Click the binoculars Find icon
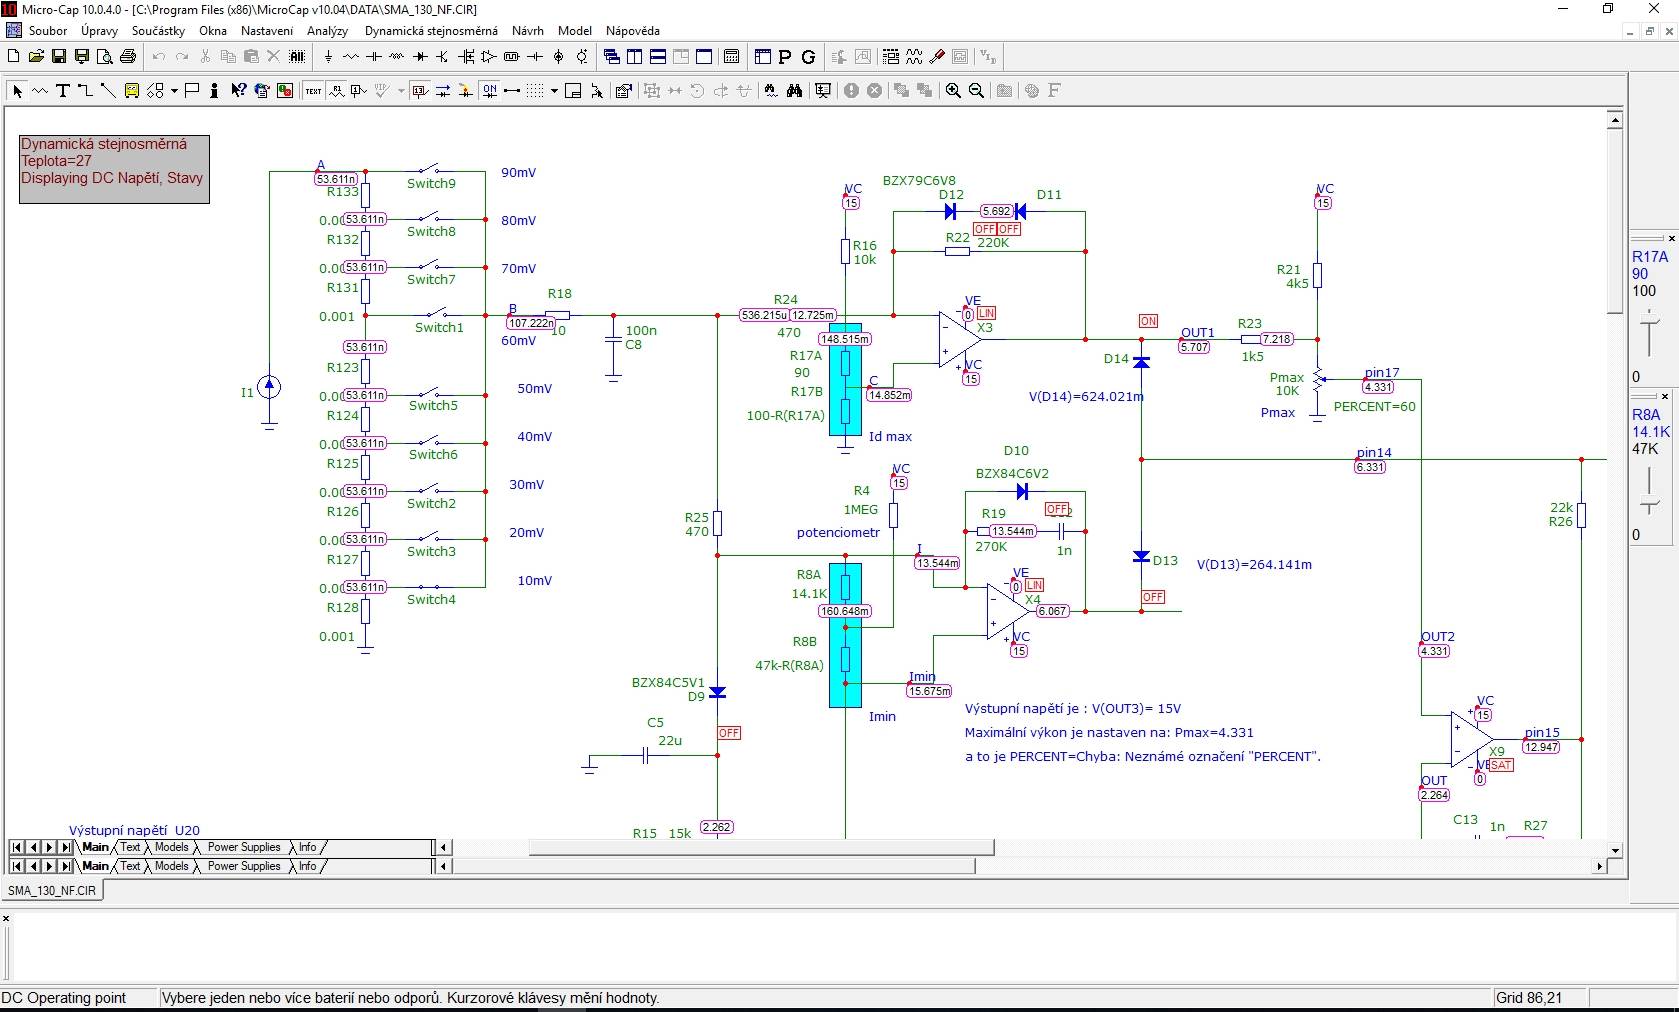Image resolution: width=1679 pixels, height=1012 pixels. [x=794, y=91]
